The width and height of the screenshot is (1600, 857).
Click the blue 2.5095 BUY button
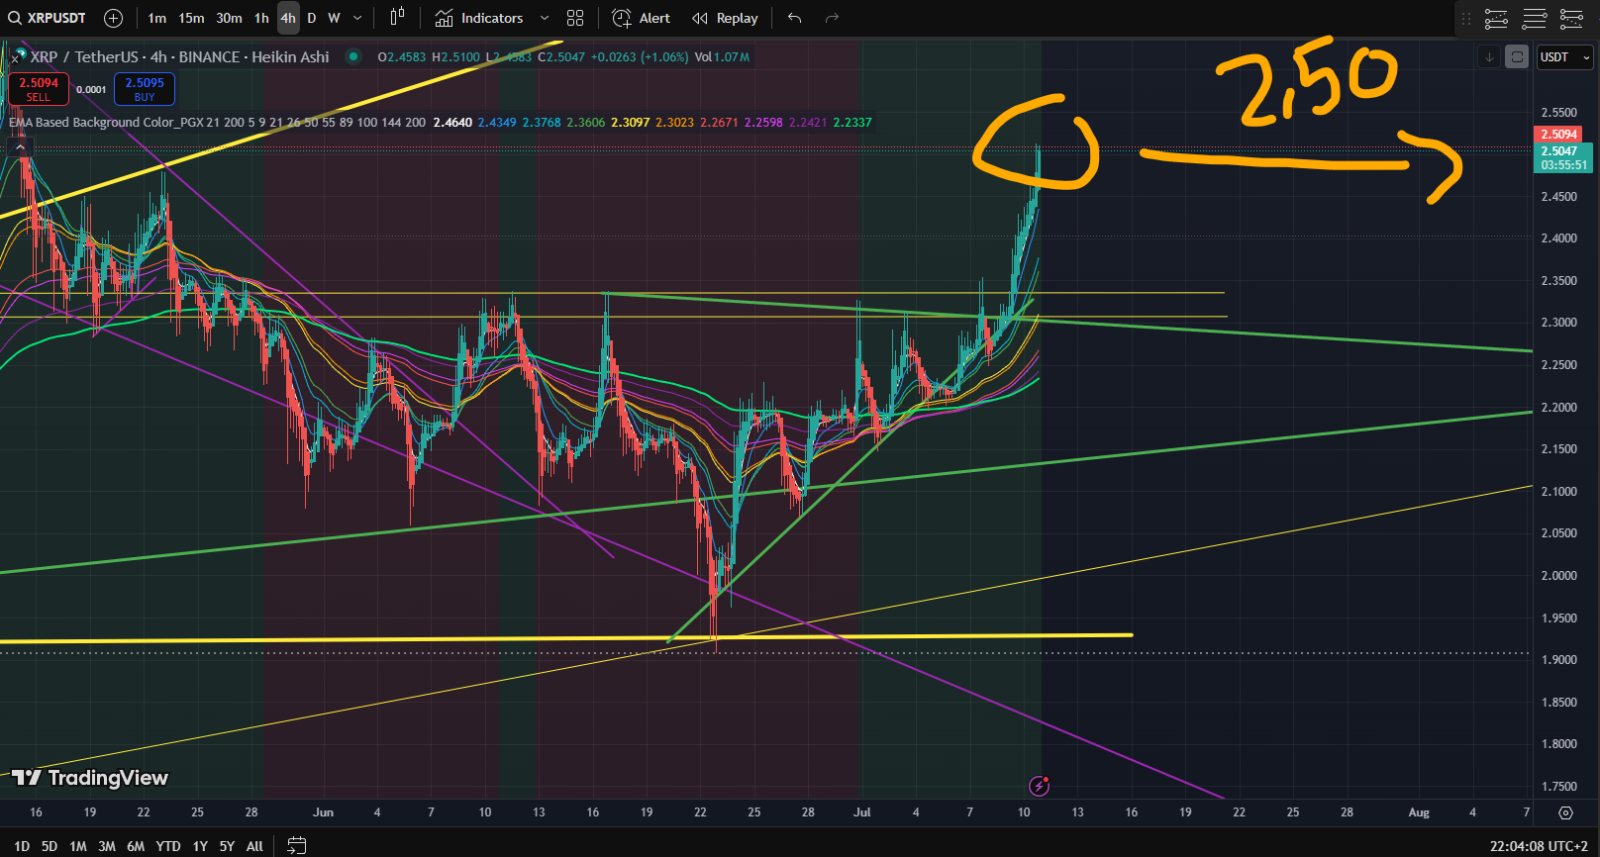click(144, 89)
